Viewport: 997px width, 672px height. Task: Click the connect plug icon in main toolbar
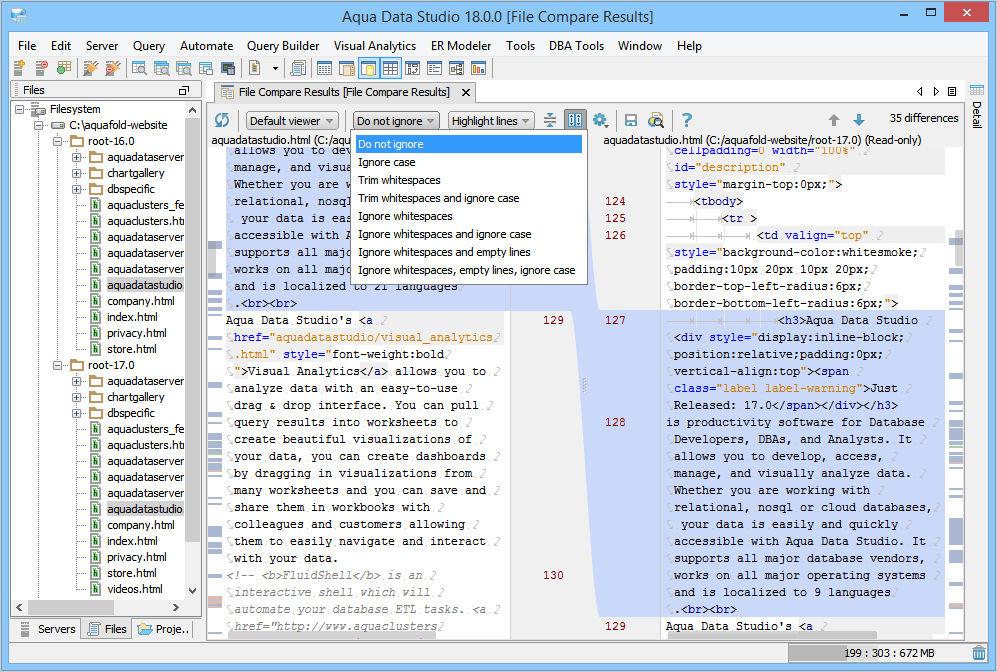91,68
